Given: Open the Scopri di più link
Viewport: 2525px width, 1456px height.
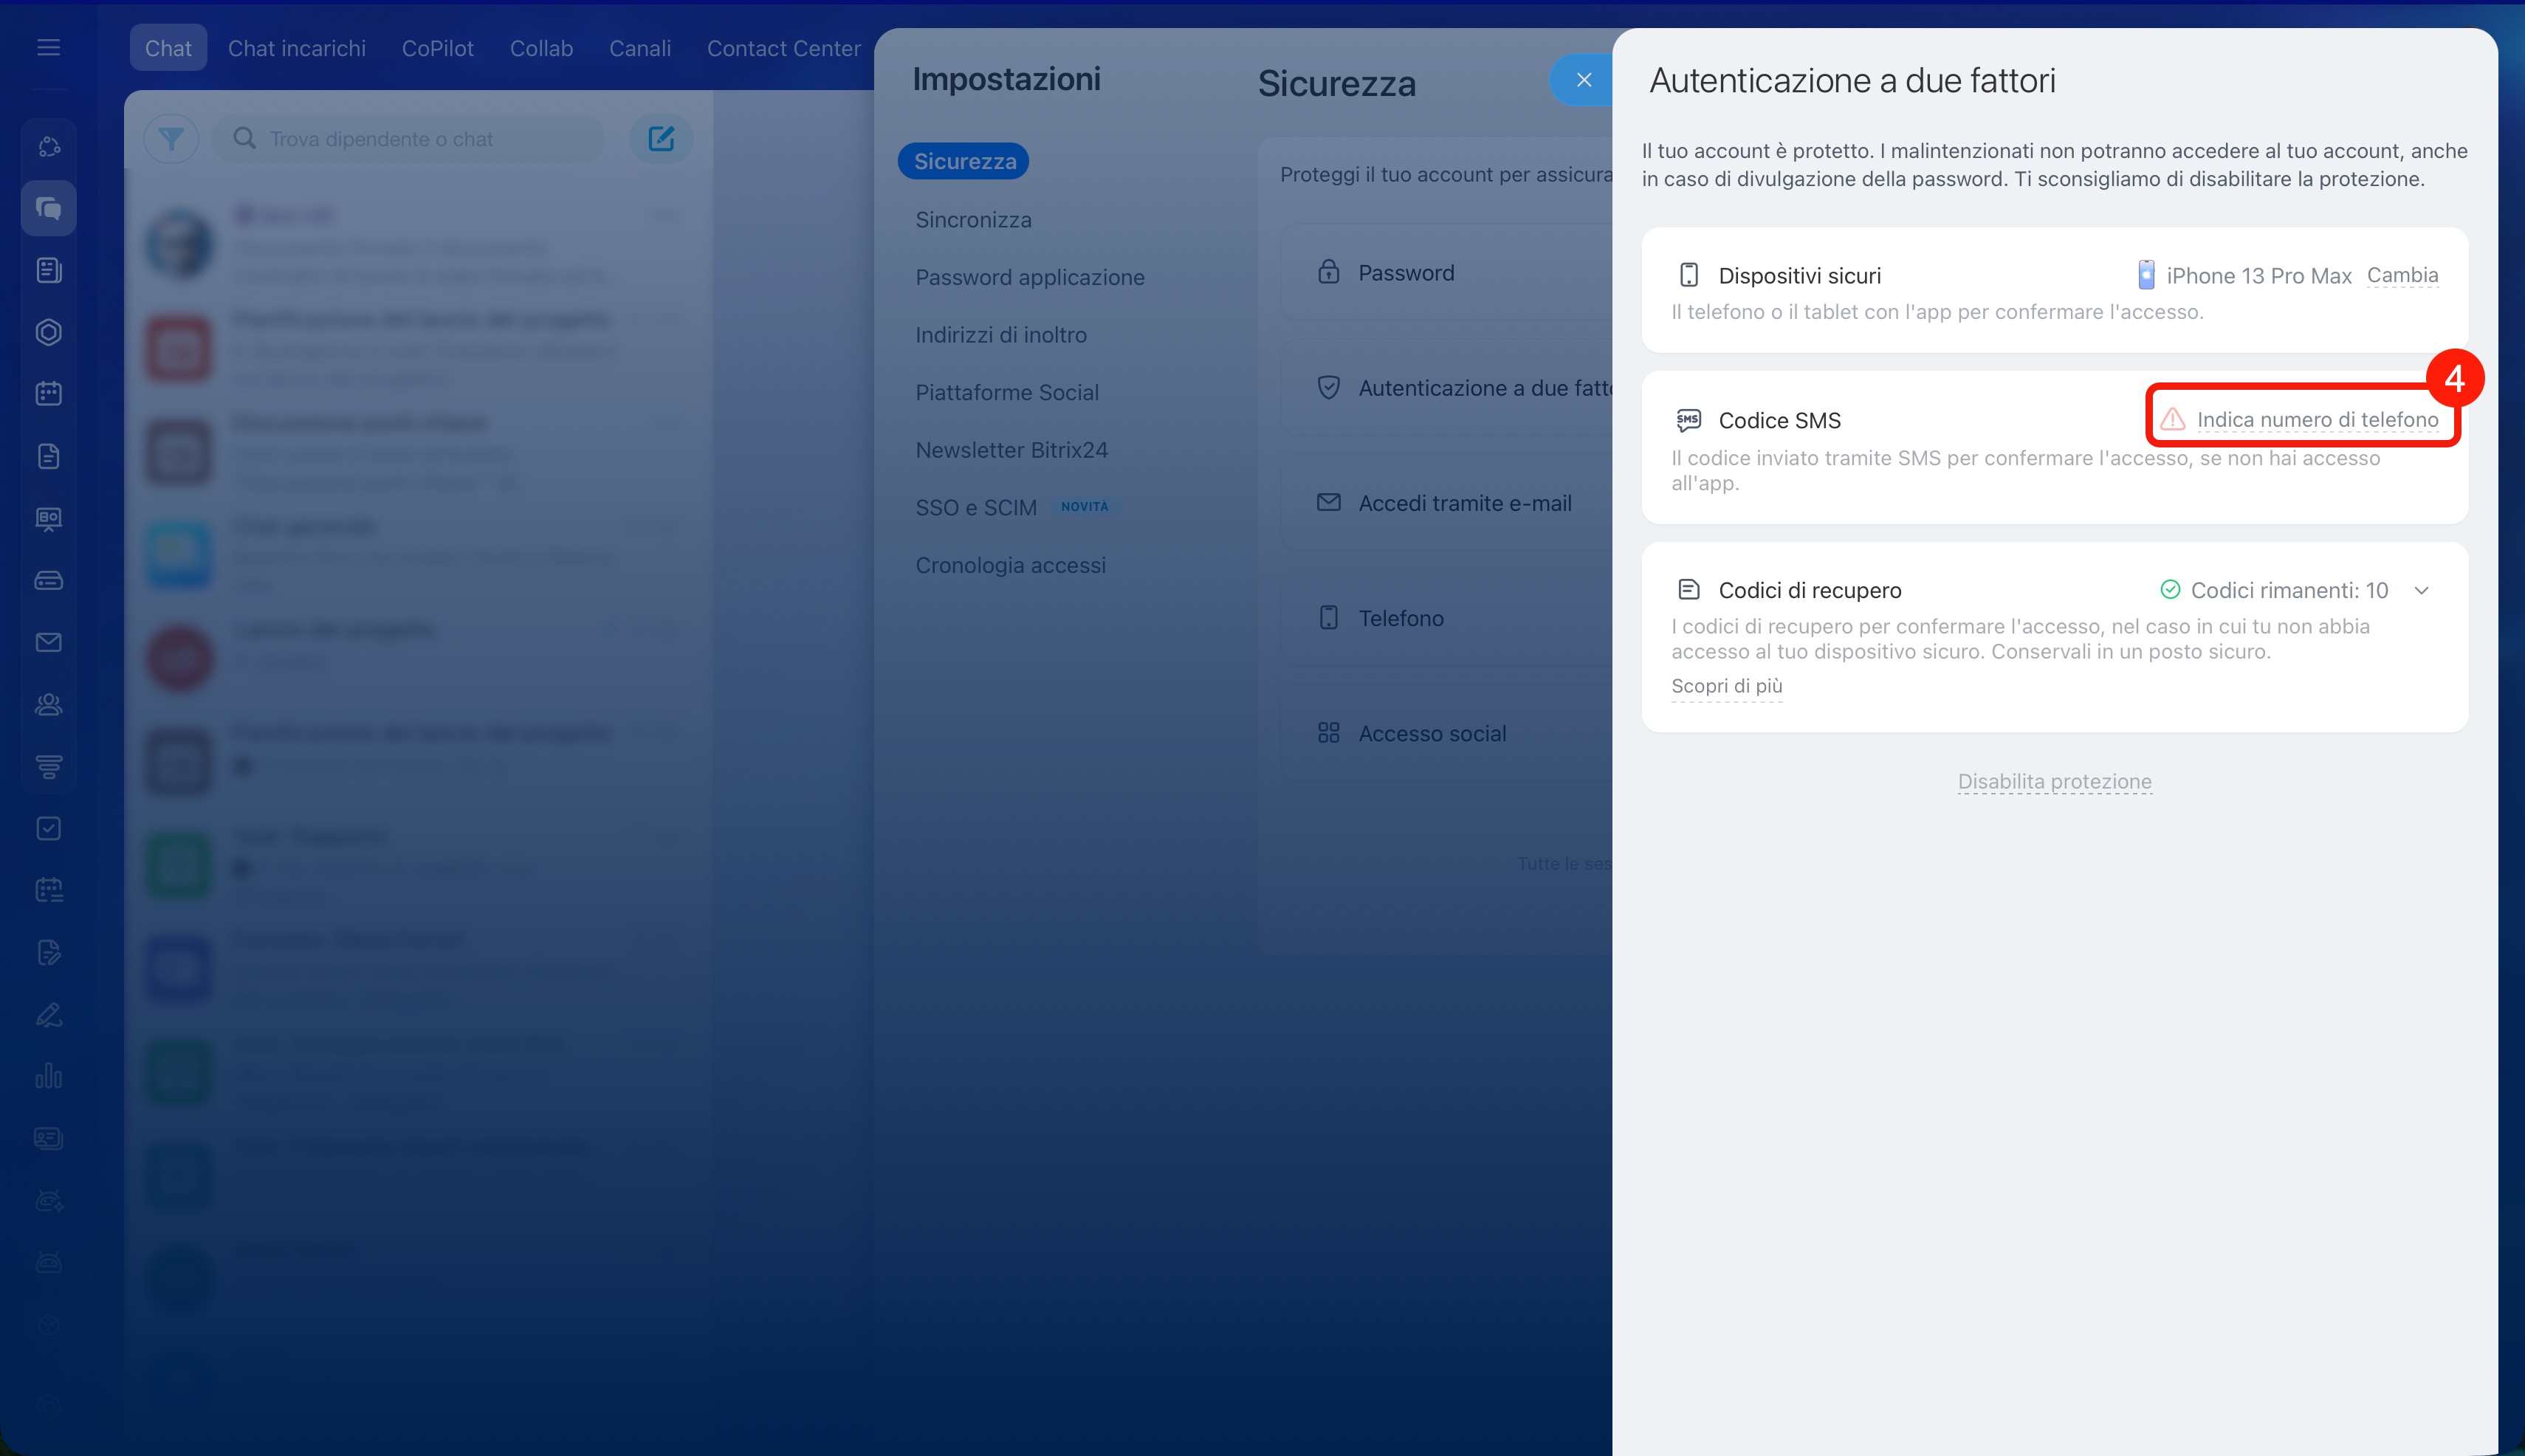Looking at the screenshot, I should point(1726,686).
